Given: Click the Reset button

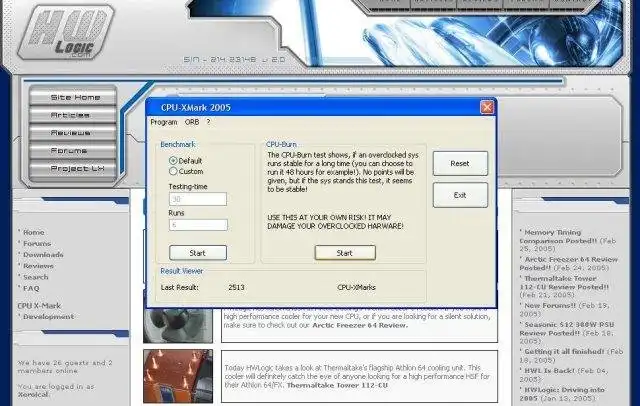Looking at the screenshot, I should click(x=460, y=163).
